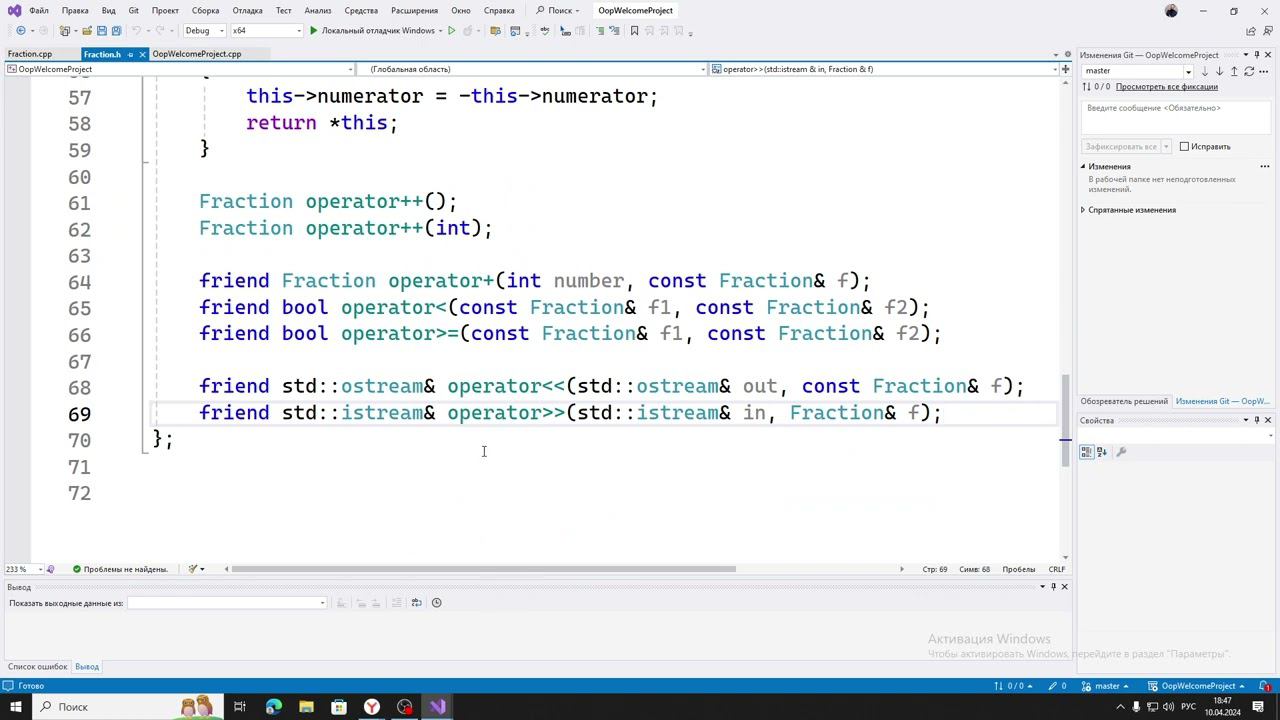
Task: Open Microsoft Store from the taskbar
Action: 339,707
